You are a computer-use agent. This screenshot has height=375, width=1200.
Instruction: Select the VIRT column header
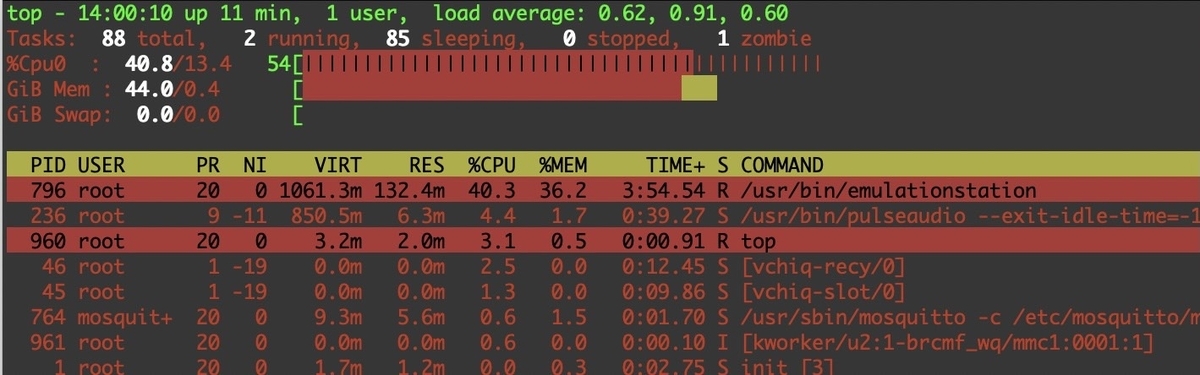[339, 164]
